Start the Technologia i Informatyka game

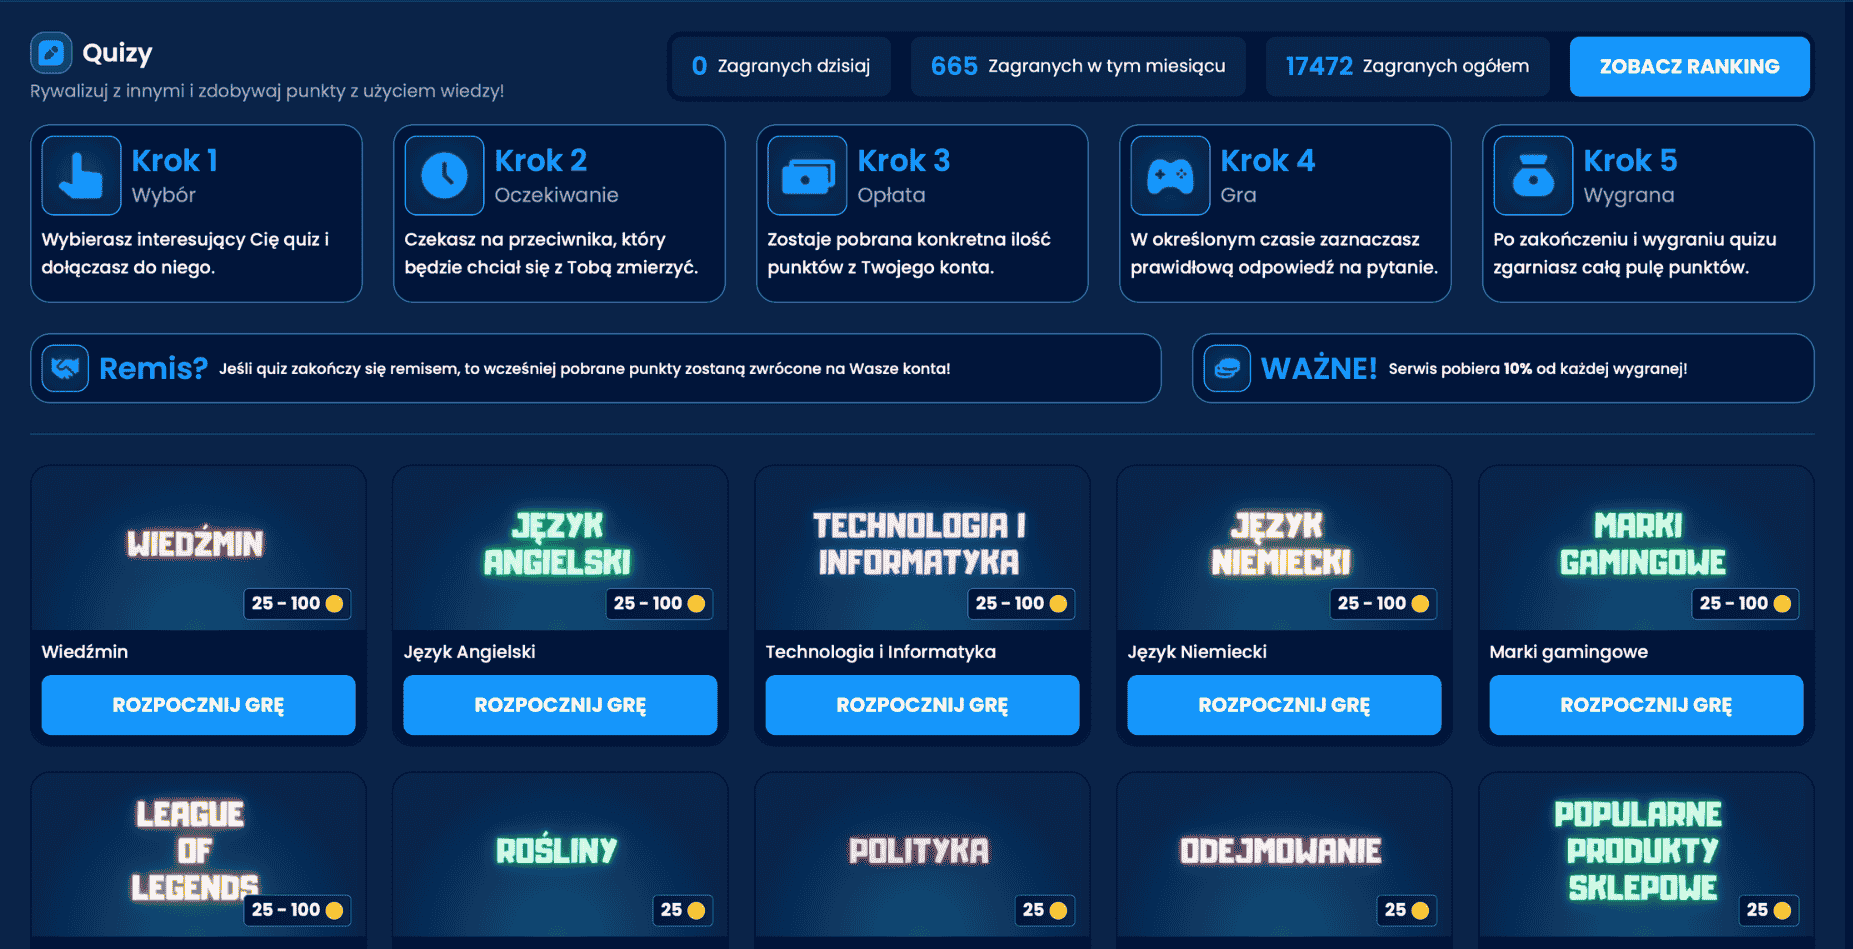[x=921, y=705]
